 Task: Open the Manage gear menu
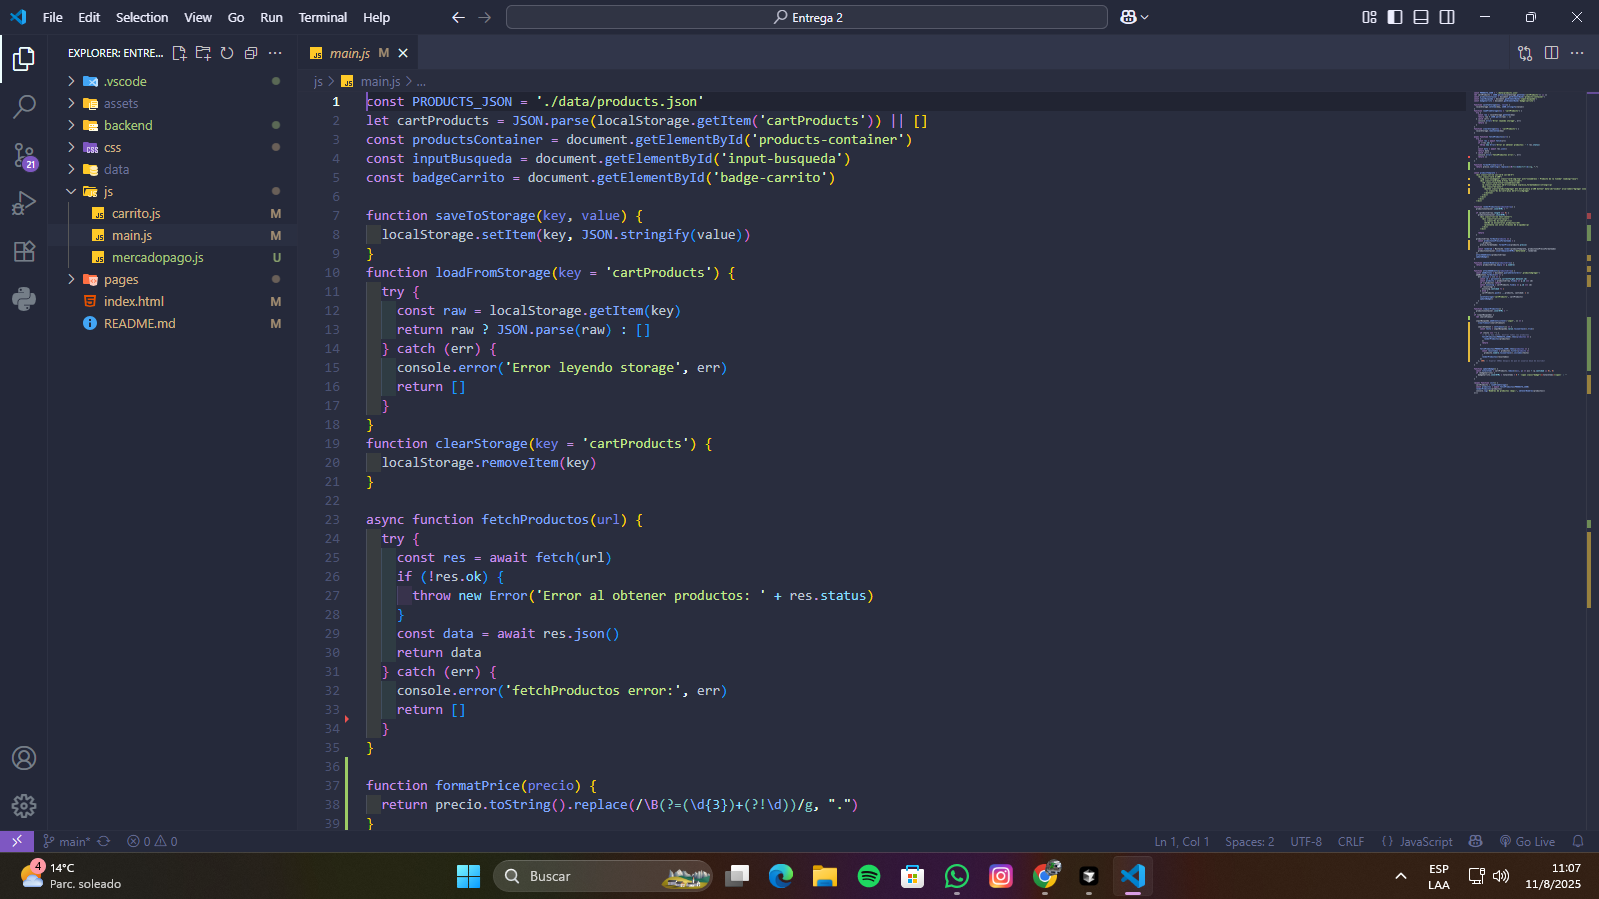24,806
